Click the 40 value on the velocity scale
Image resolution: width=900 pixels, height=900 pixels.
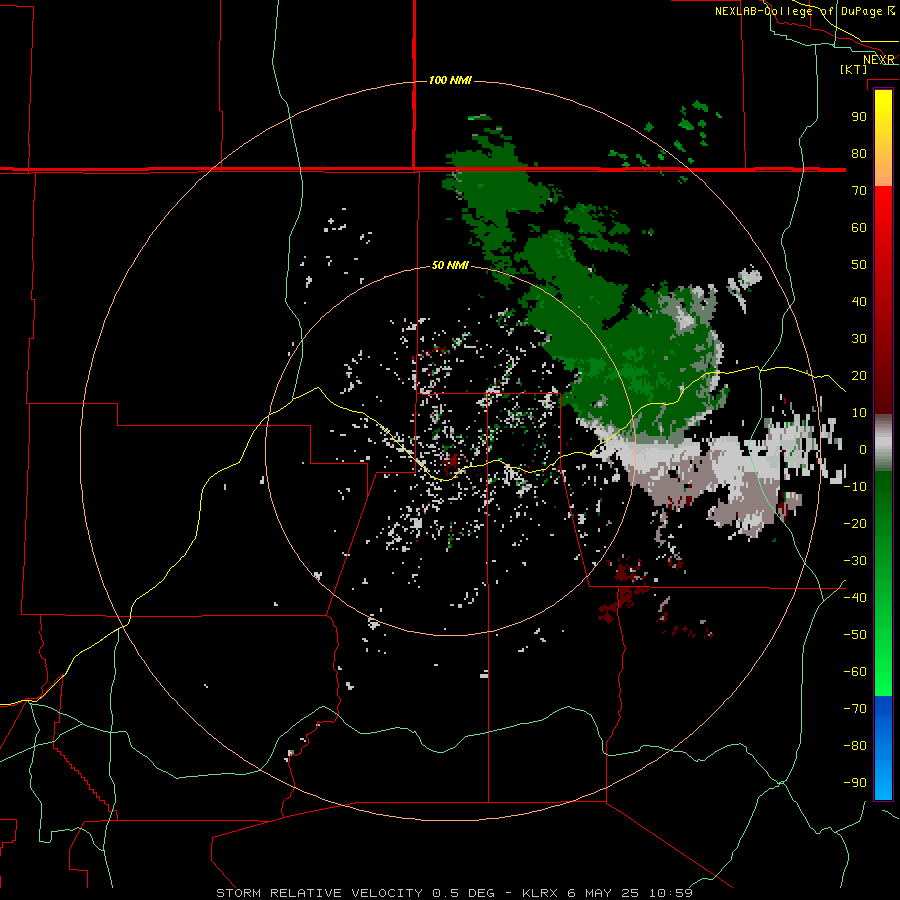tap(859, 302)
